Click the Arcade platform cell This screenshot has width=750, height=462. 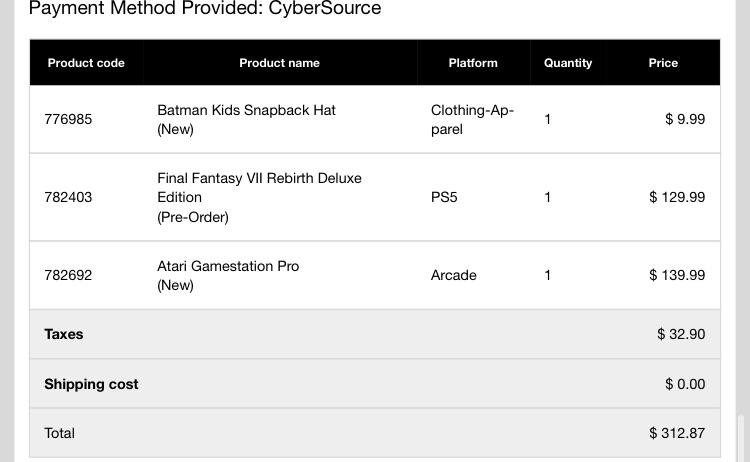click(454, 275)
